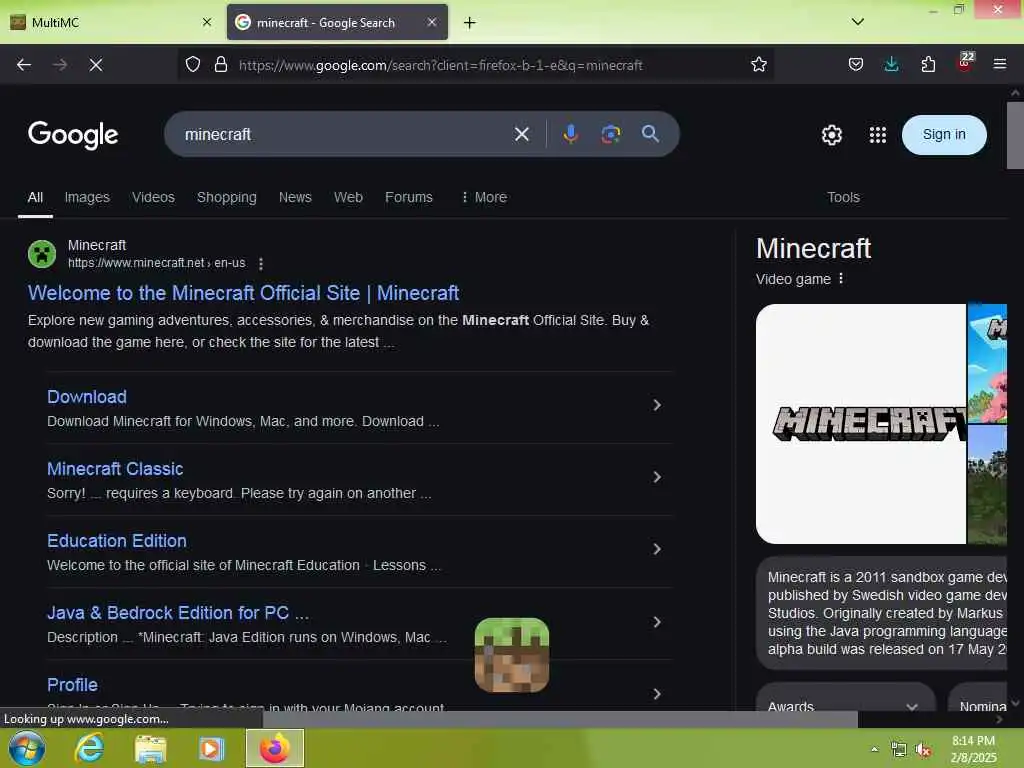Image resolution: width=1024 pixels, height=768 pixels.
Task: Click the muted volume tray icon
Action: coord(923,750)
